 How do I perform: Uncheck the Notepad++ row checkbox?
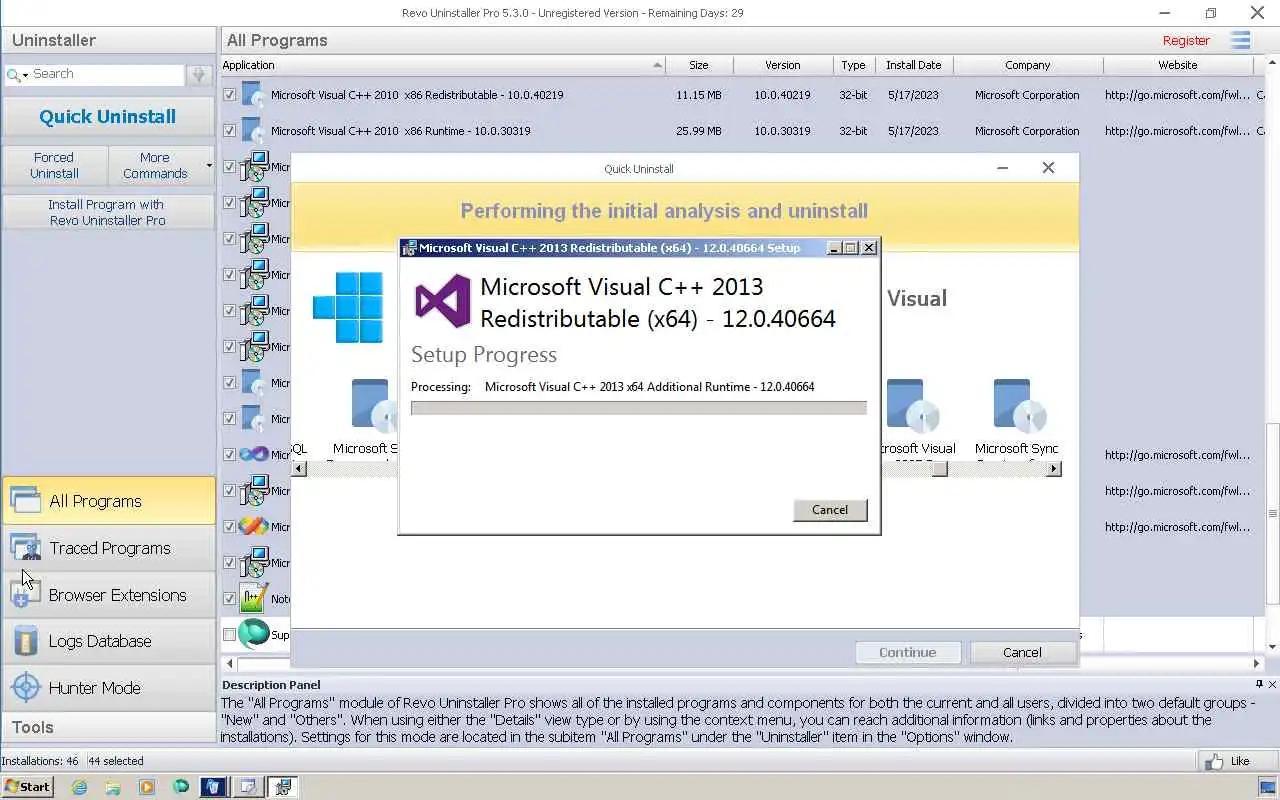point(230,599)
